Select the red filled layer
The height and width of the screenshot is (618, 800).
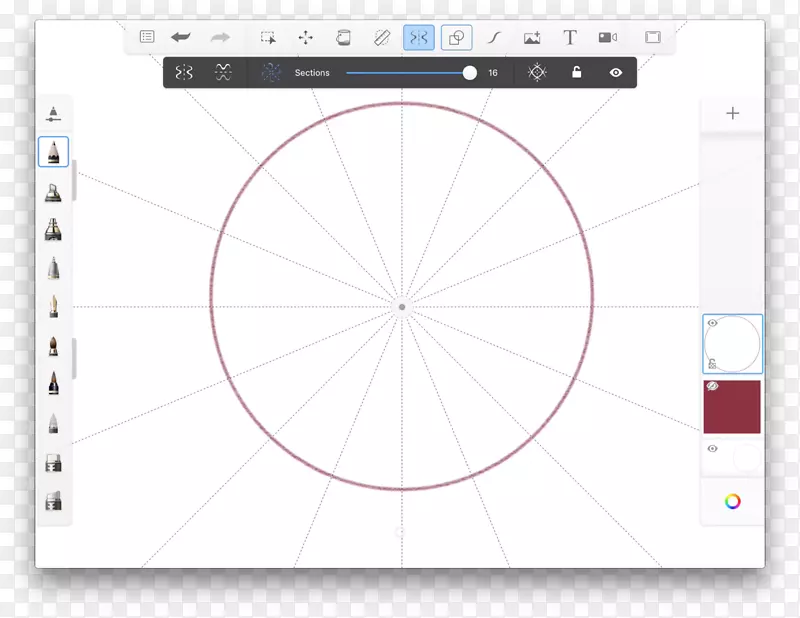tap(733, 407)
